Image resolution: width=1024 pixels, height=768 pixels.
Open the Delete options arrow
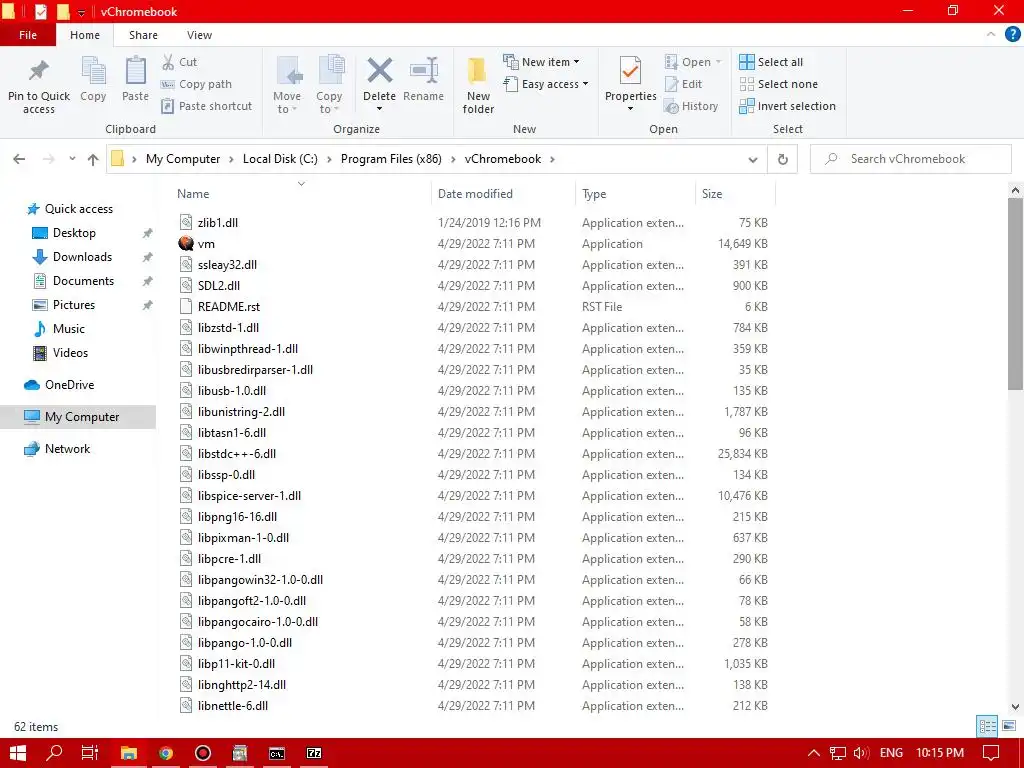click(x=379, y=109)
